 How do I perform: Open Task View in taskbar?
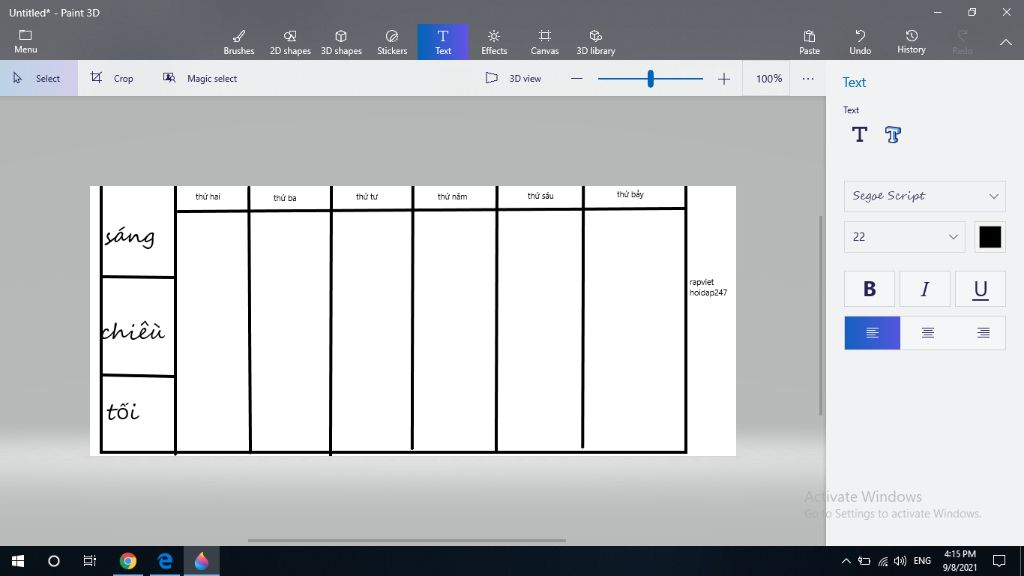(x=89, y=561)
